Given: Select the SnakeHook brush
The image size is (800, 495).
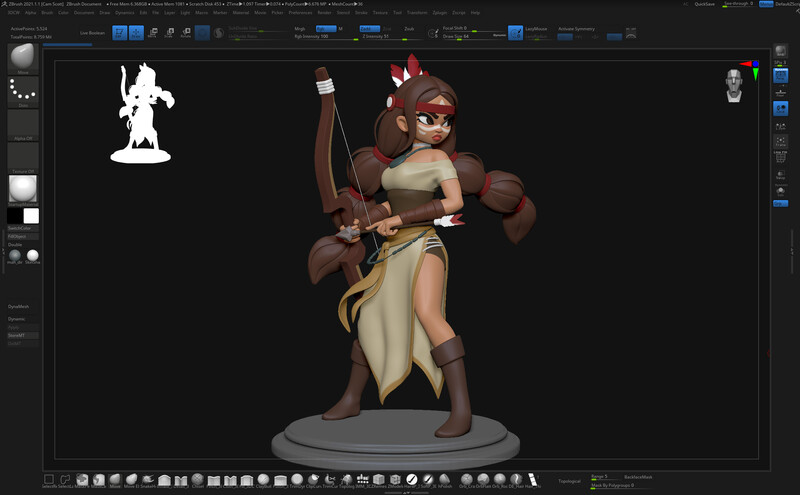Looking at the screenshot, I should (x=147, y=480).
